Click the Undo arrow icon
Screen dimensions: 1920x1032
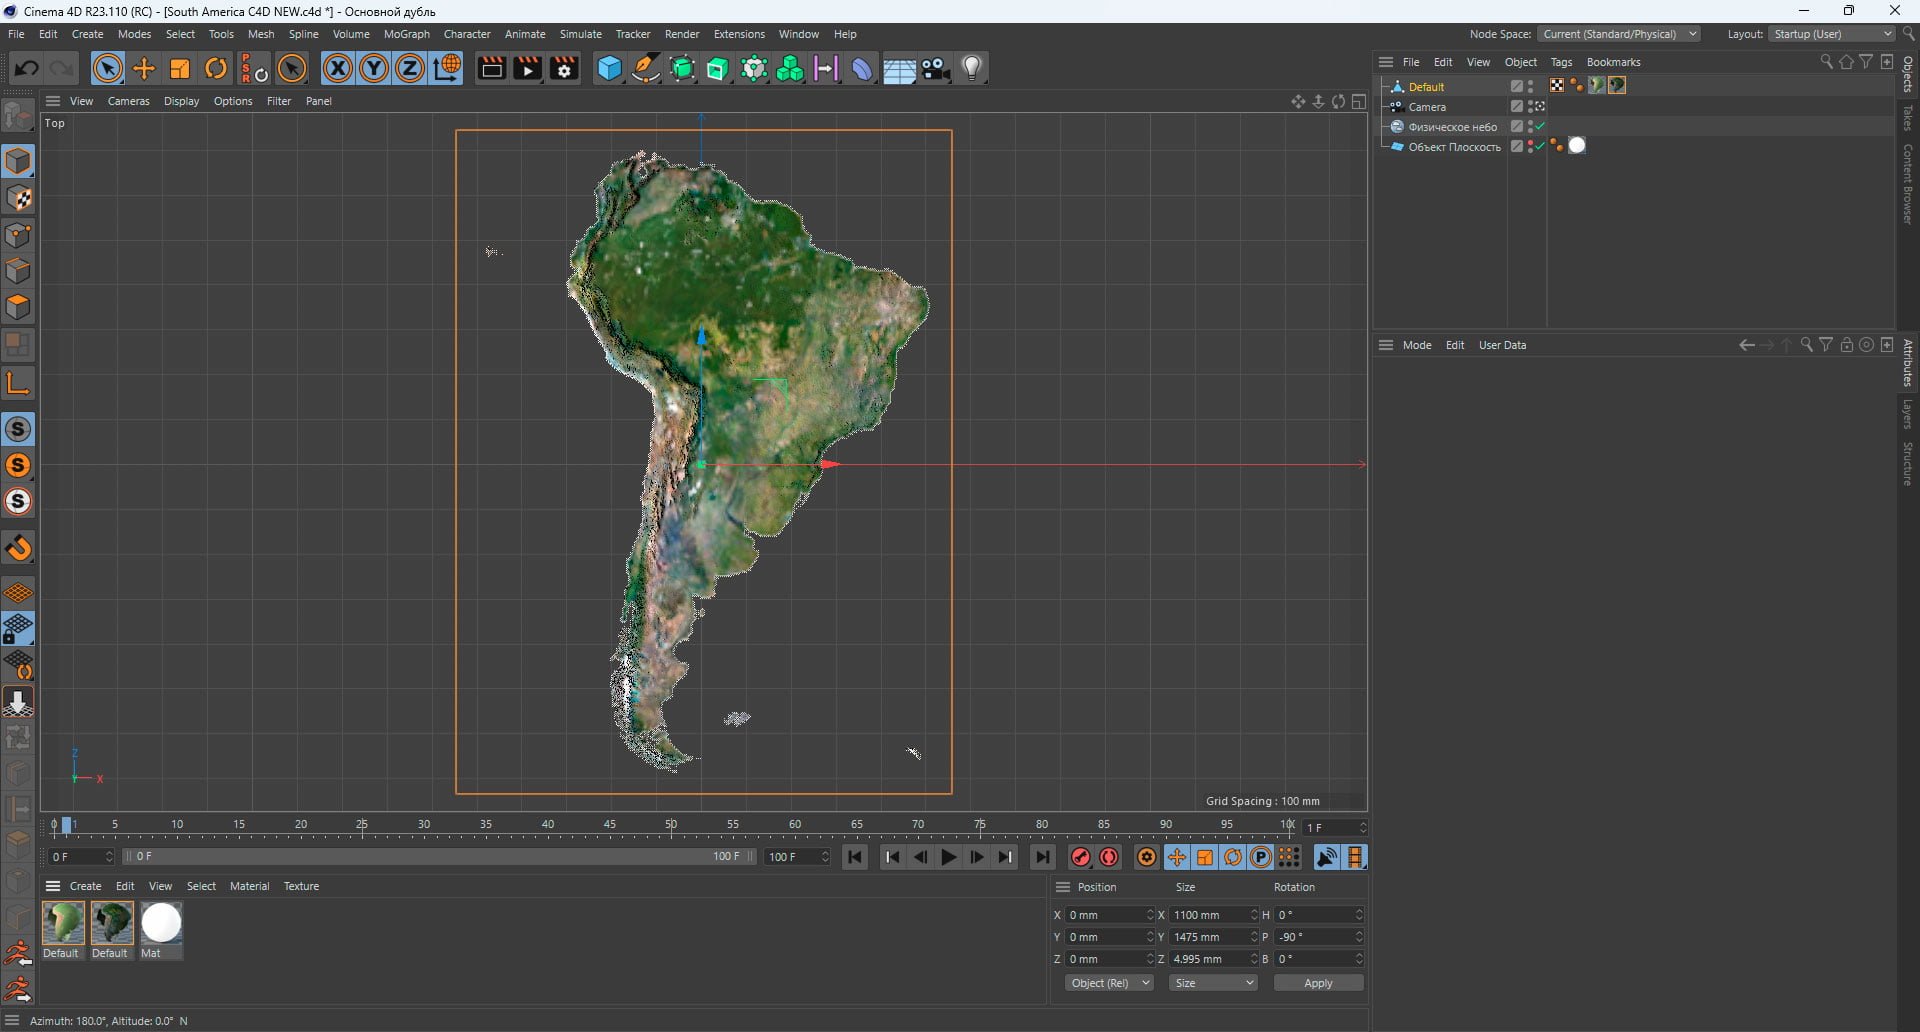[x=27, y=68]
